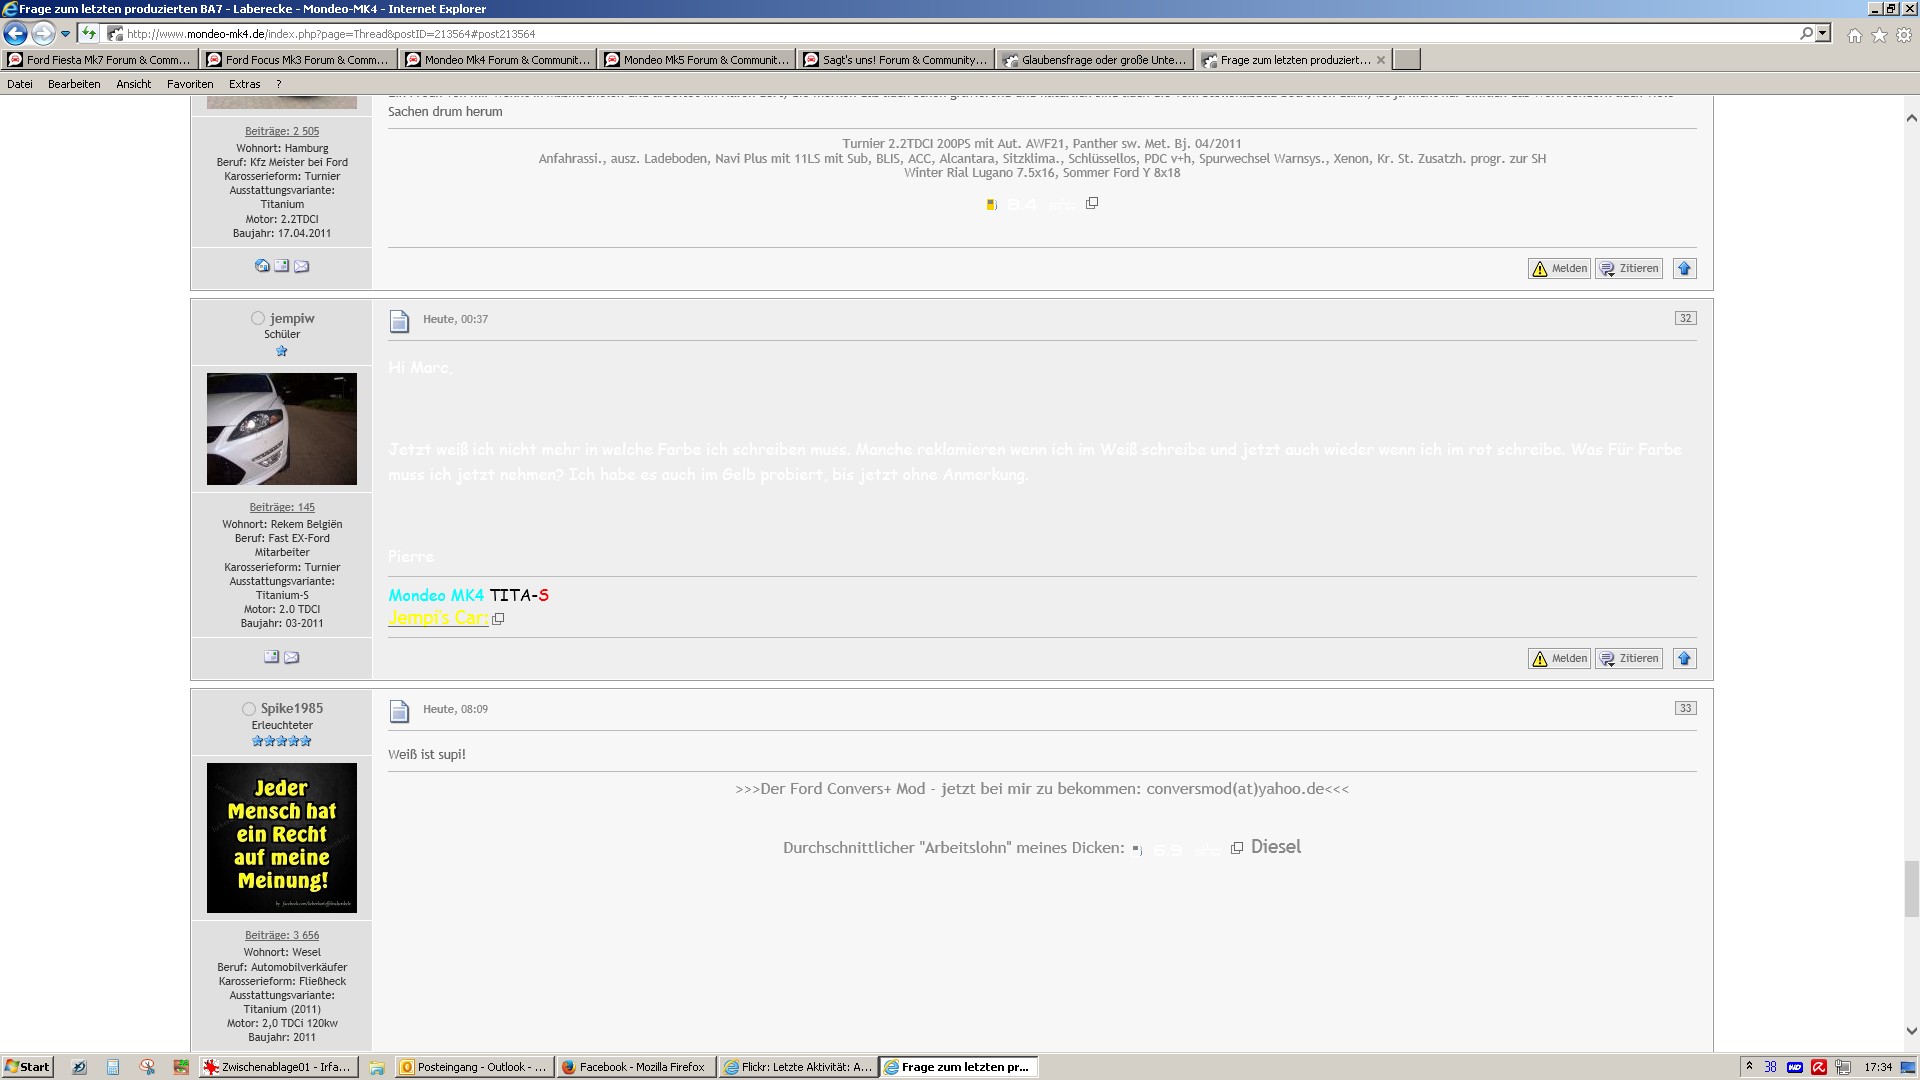Open homepage icon under first poster's profile
Image resolution: width=1920 pixels, height=1080 pixels.
click(262, 266)
